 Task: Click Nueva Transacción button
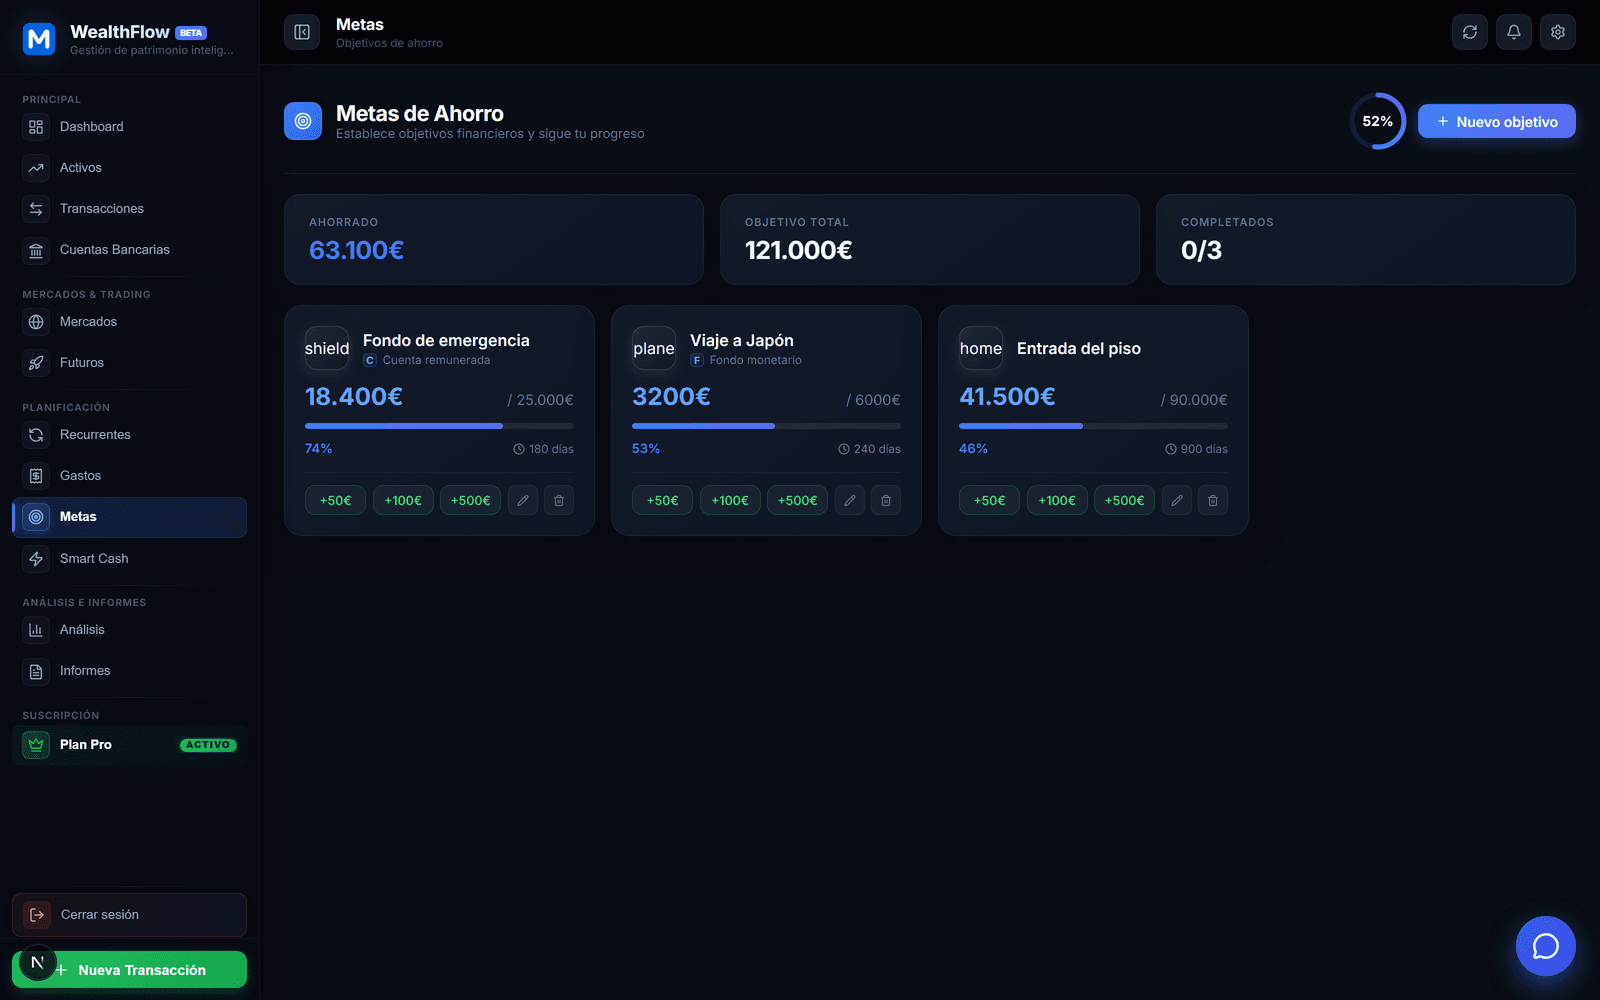click(x=129, y=970)
